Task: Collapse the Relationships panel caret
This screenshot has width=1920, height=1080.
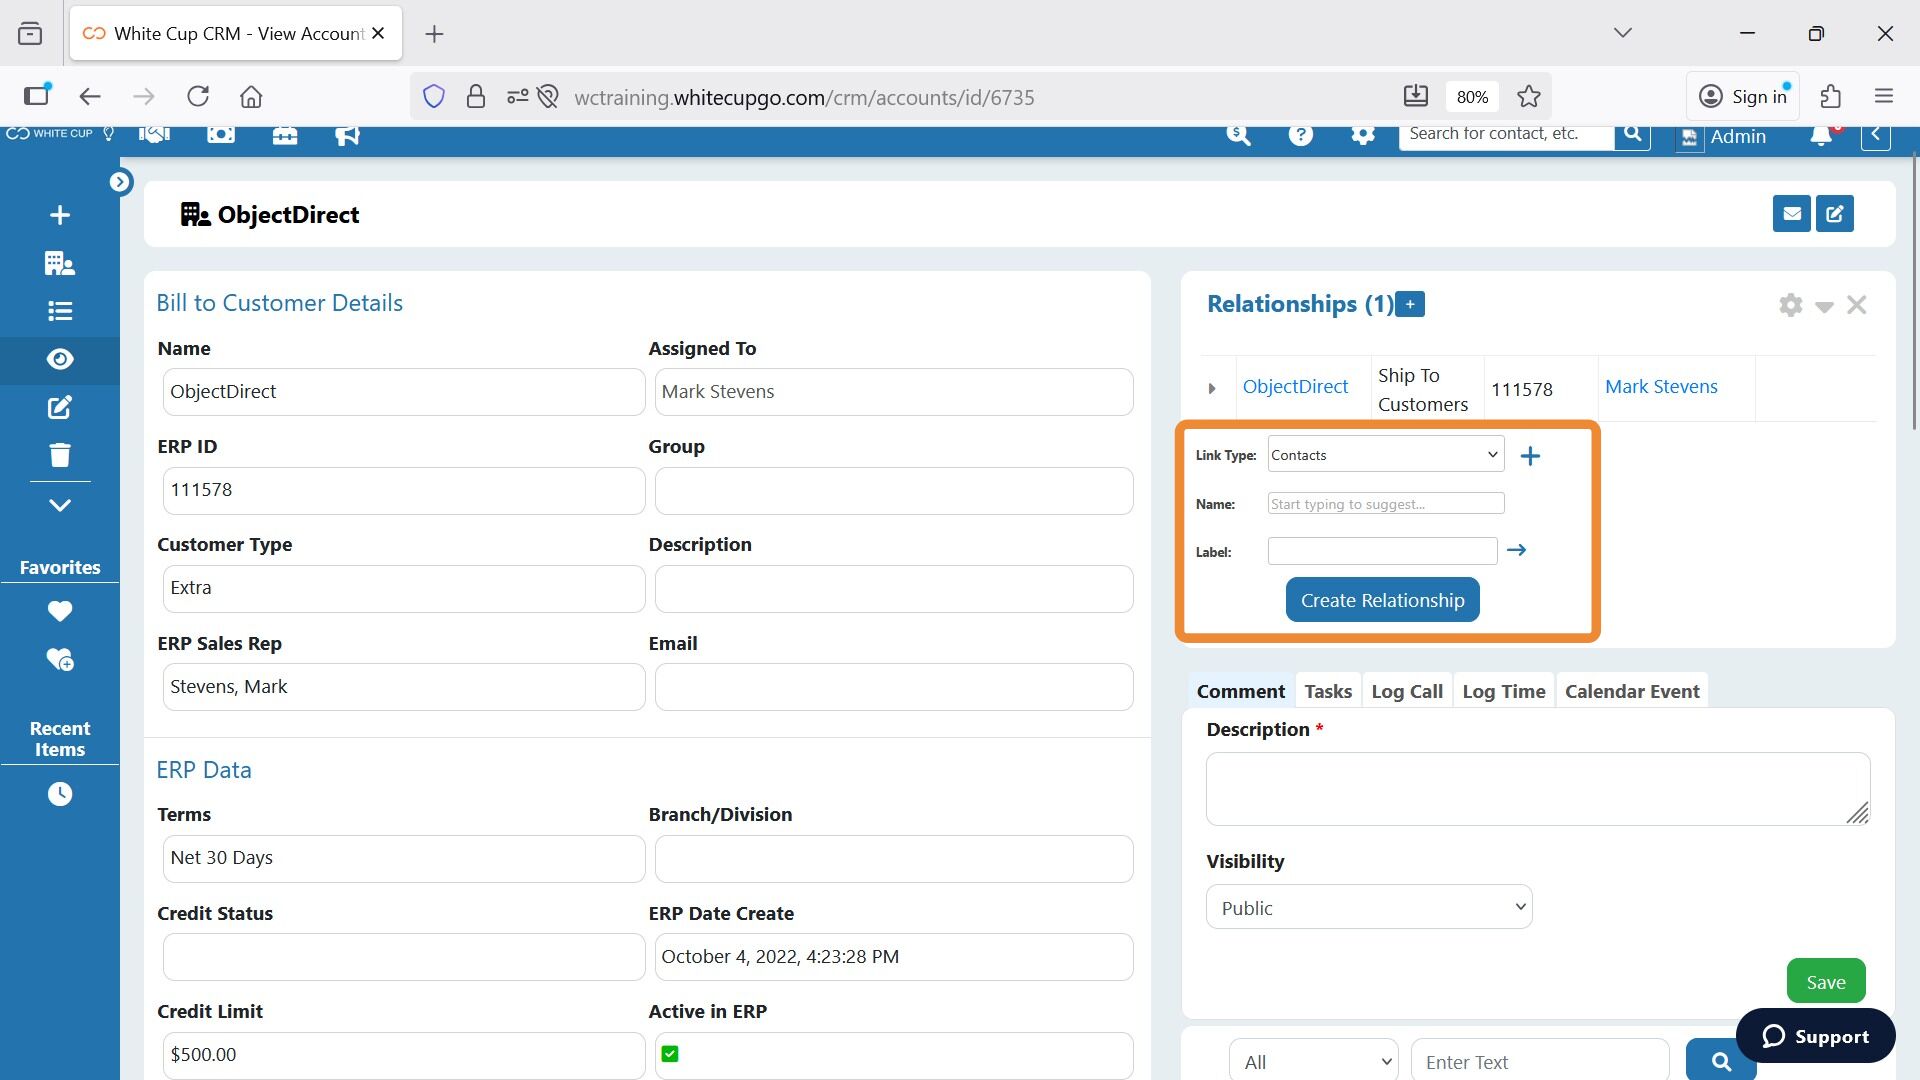Action: 1824,307
